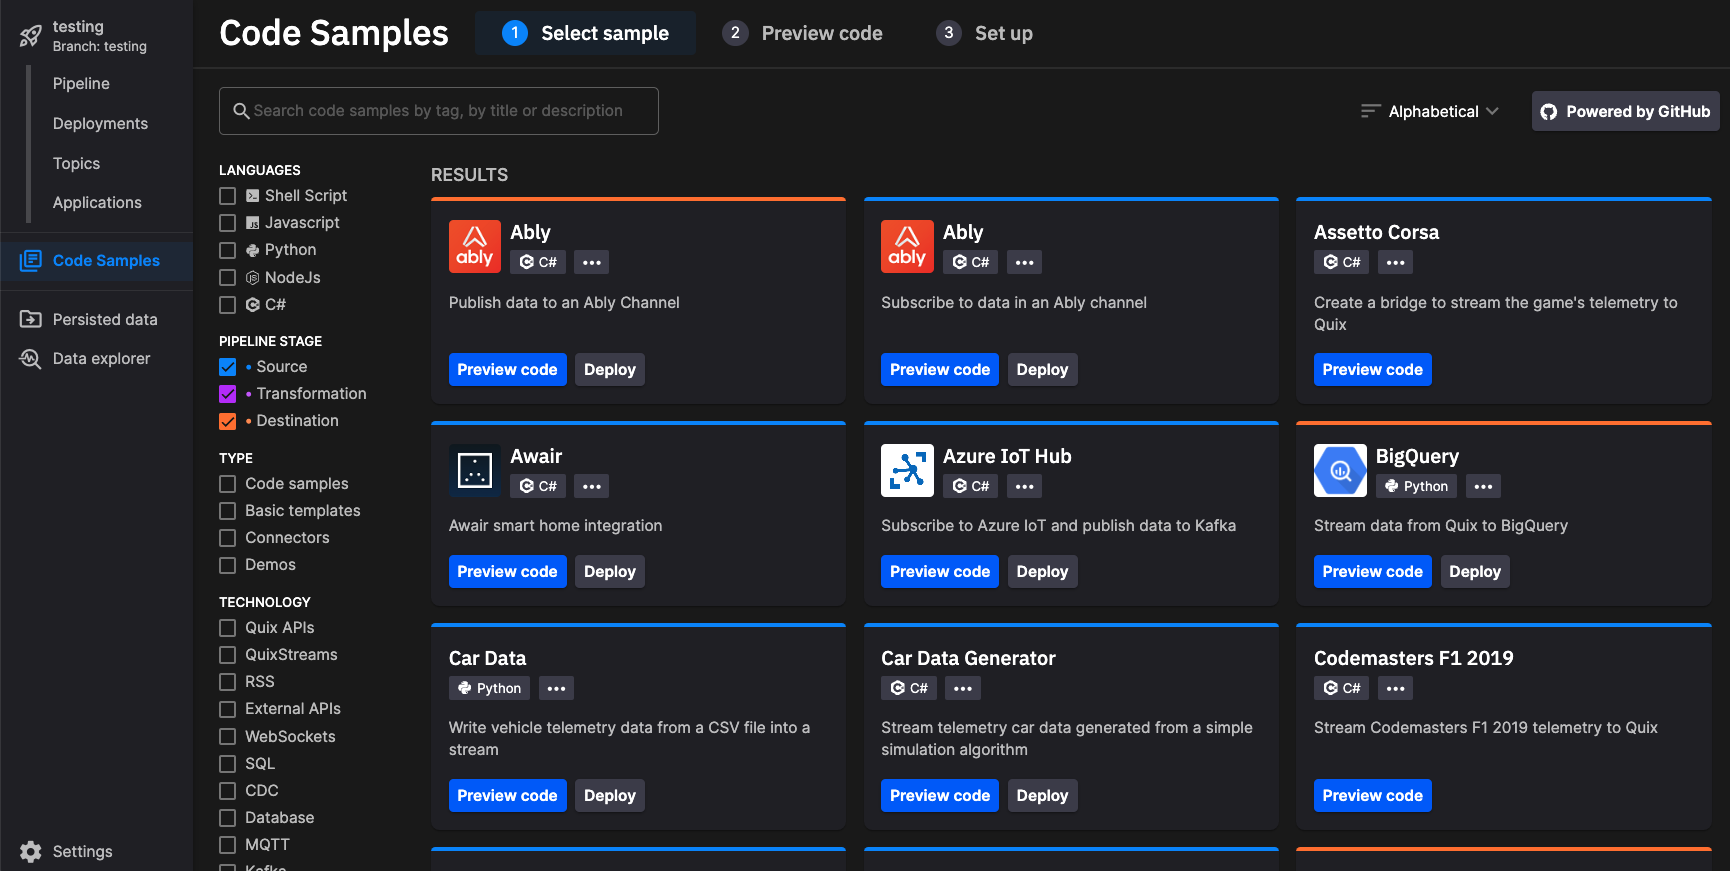Open Deployments in the sidebar
The height and width of the screenshot is (871, 1730).
click(100, 124)
